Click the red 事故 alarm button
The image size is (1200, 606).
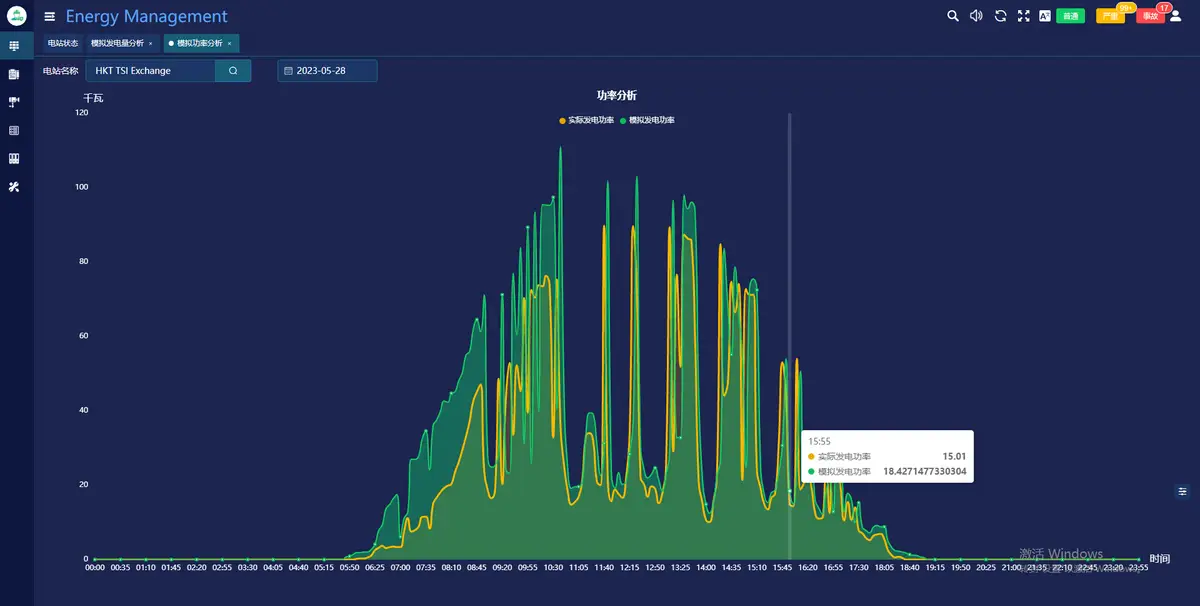tap(1149, 16)
